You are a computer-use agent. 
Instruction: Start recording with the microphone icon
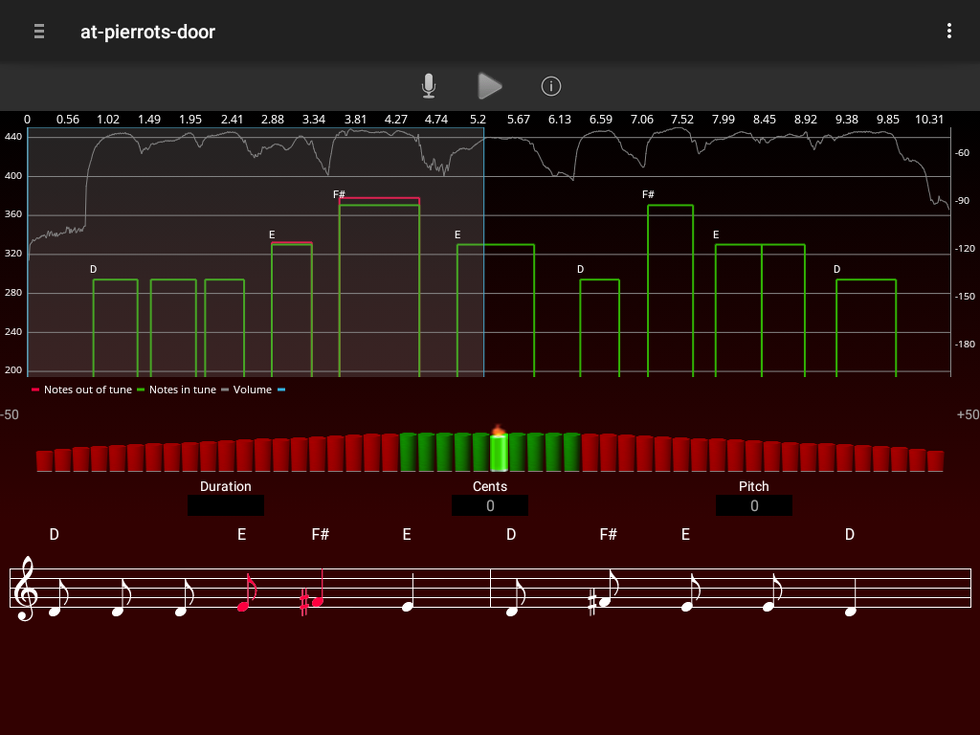coord(429,86)
